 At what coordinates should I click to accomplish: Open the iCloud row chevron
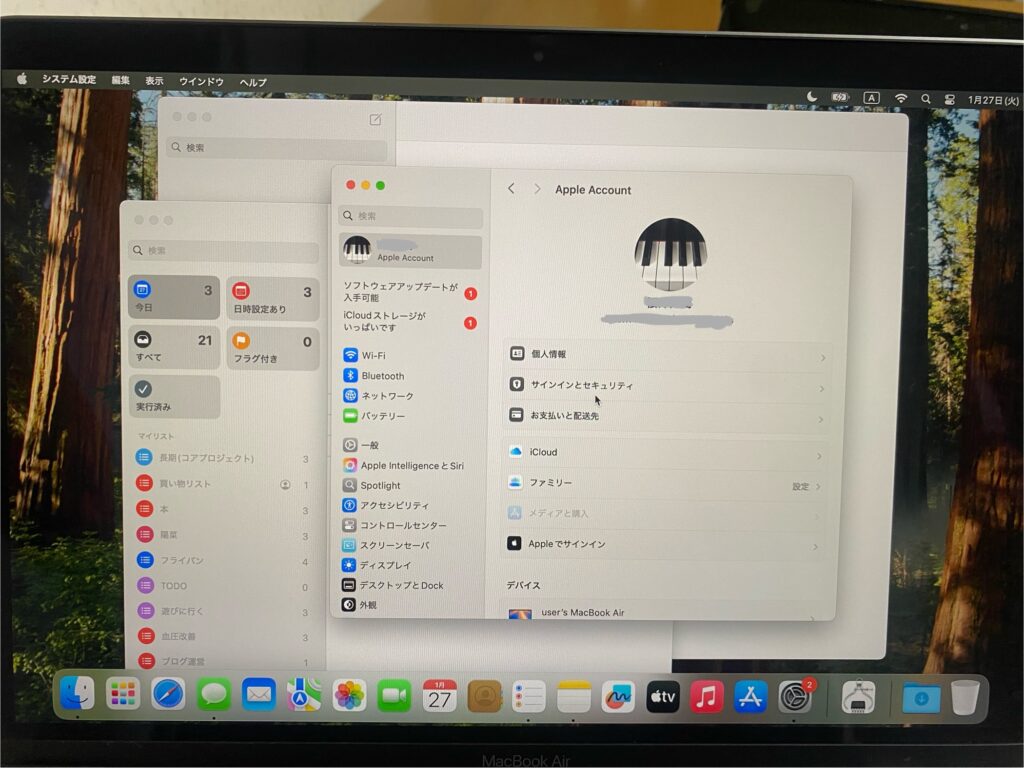(x=819, y=456)
